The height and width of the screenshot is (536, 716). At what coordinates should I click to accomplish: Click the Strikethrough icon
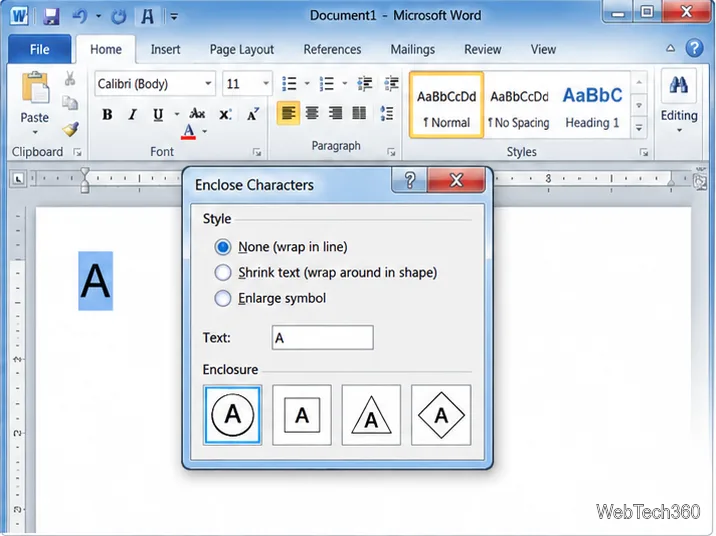coord(197,114)
